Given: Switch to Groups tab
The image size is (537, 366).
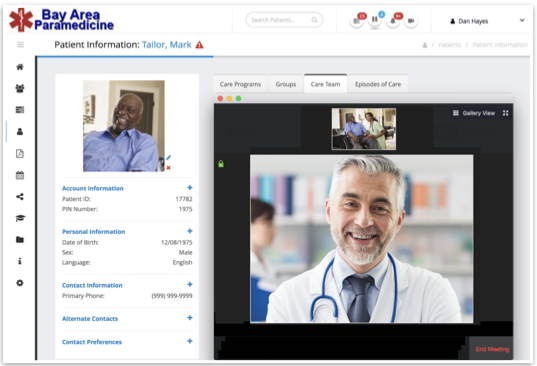Looking at the screenshot, I should (286, 84).
